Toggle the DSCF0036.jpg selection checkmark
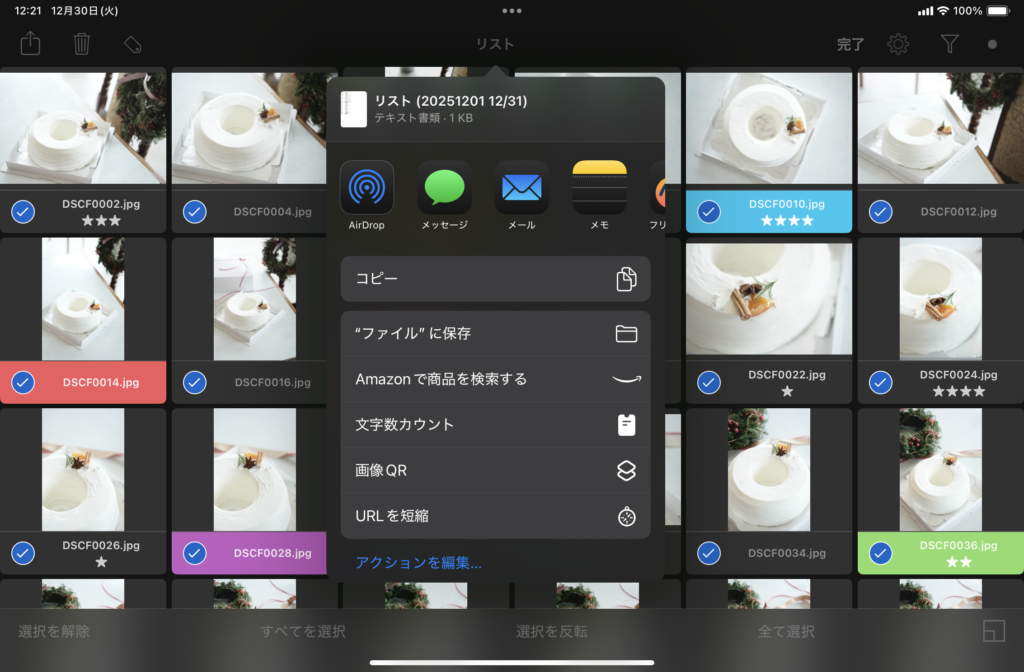The height and width of the screenshot is (672, 1024). coord(881,552)
